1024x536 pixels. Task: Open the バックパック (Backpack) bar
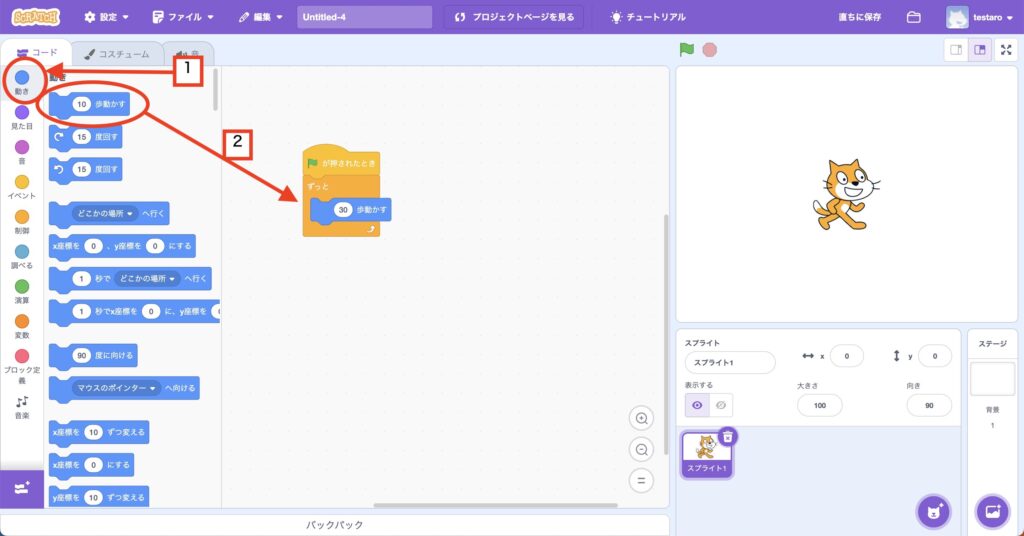334,525
